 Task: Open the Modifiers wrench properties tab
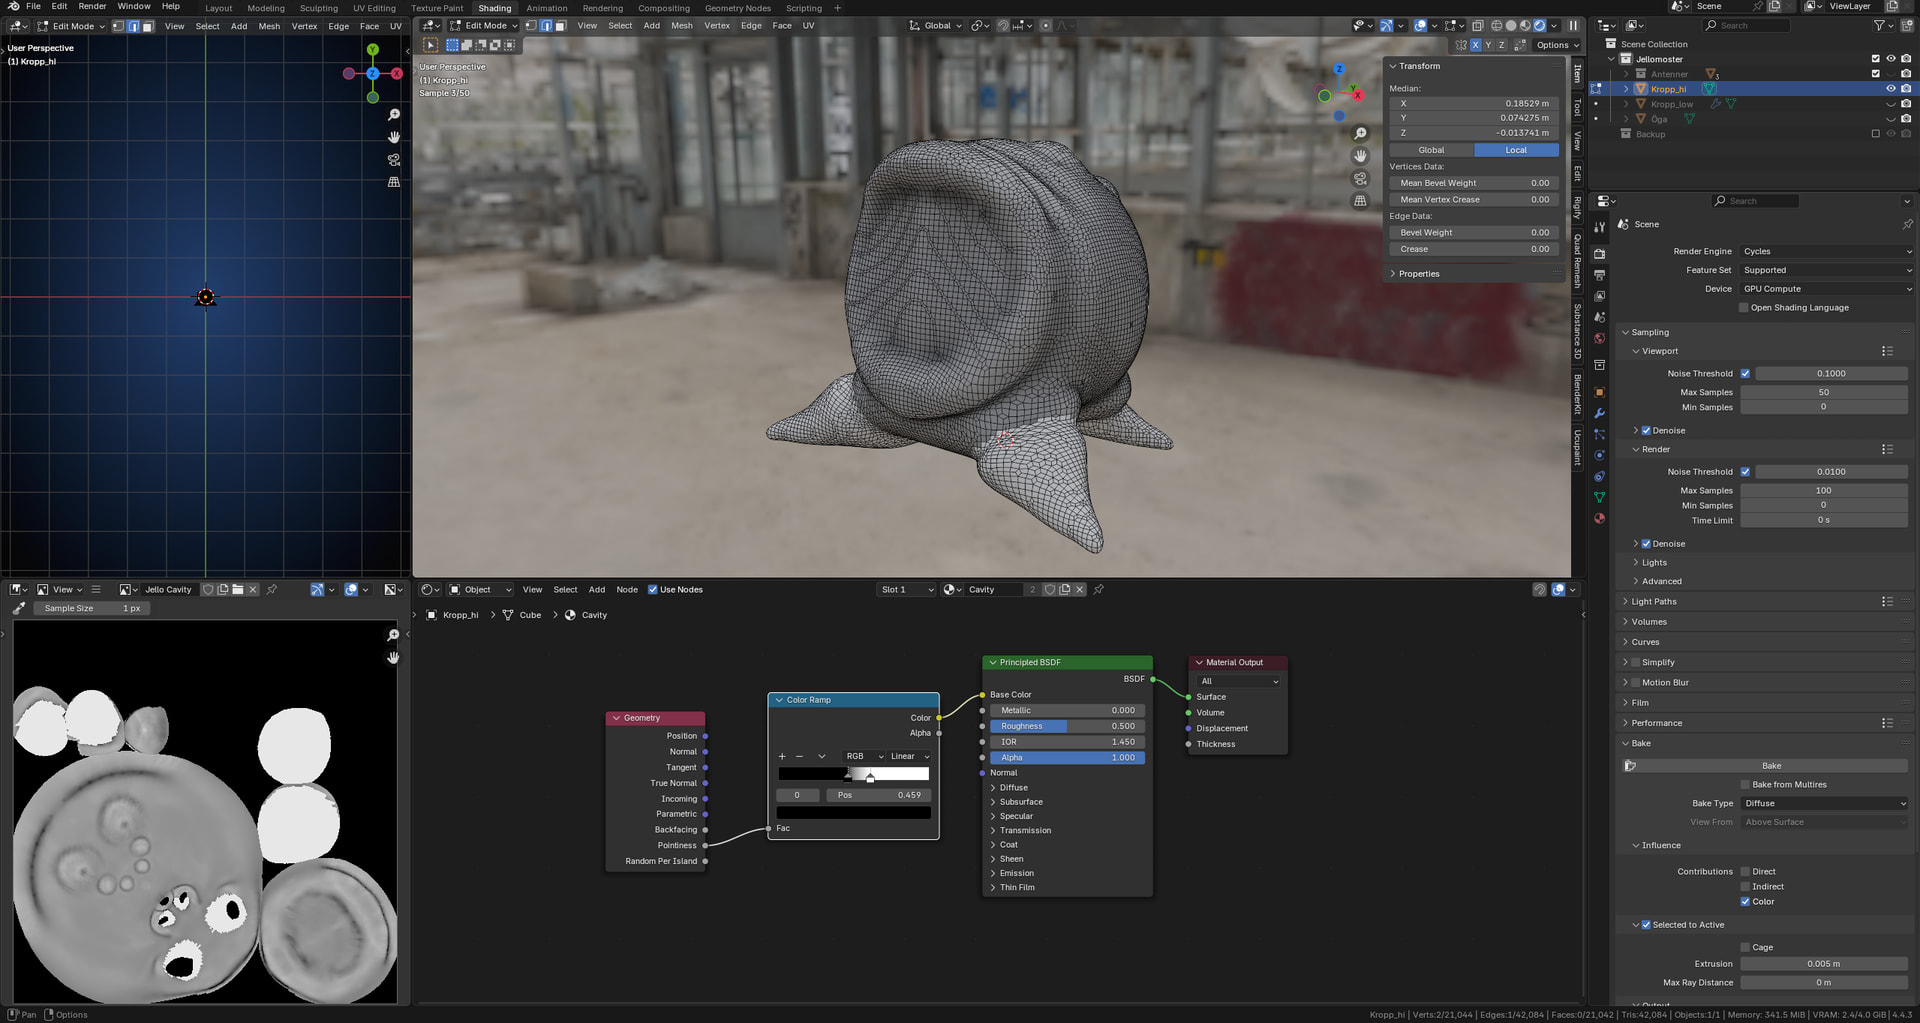pos(1599,413)
